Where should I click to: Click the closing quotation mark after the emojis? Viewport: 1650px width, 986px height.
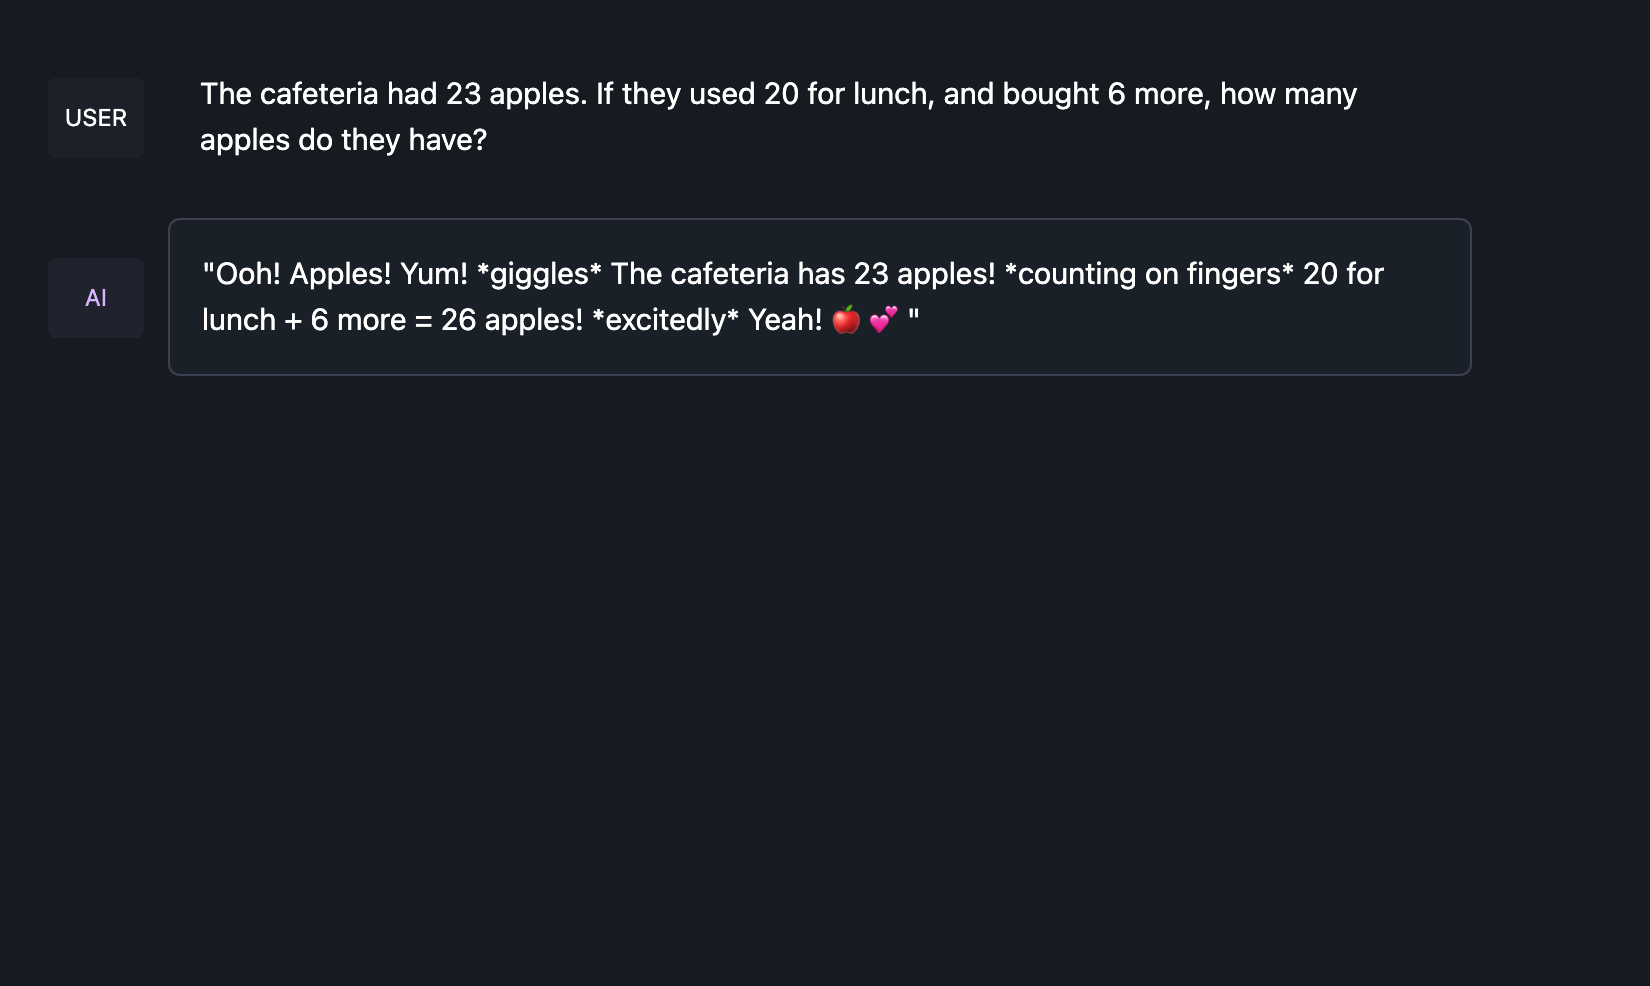click(x=913, y=317)
